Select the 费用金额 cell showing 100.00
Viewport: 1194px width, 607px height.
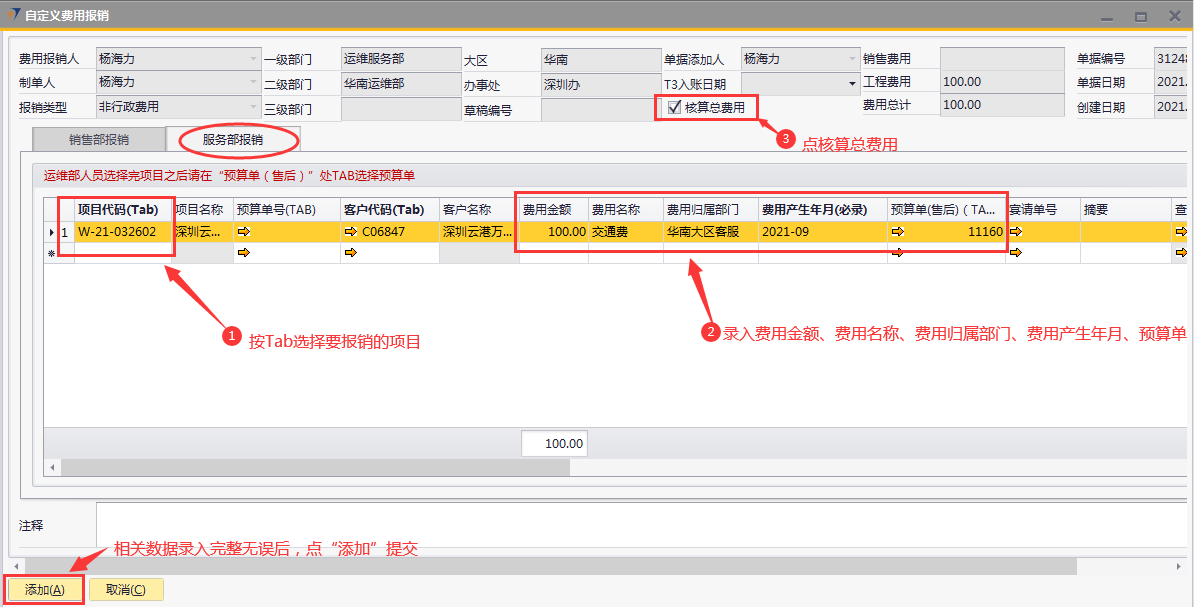(553, 232)
